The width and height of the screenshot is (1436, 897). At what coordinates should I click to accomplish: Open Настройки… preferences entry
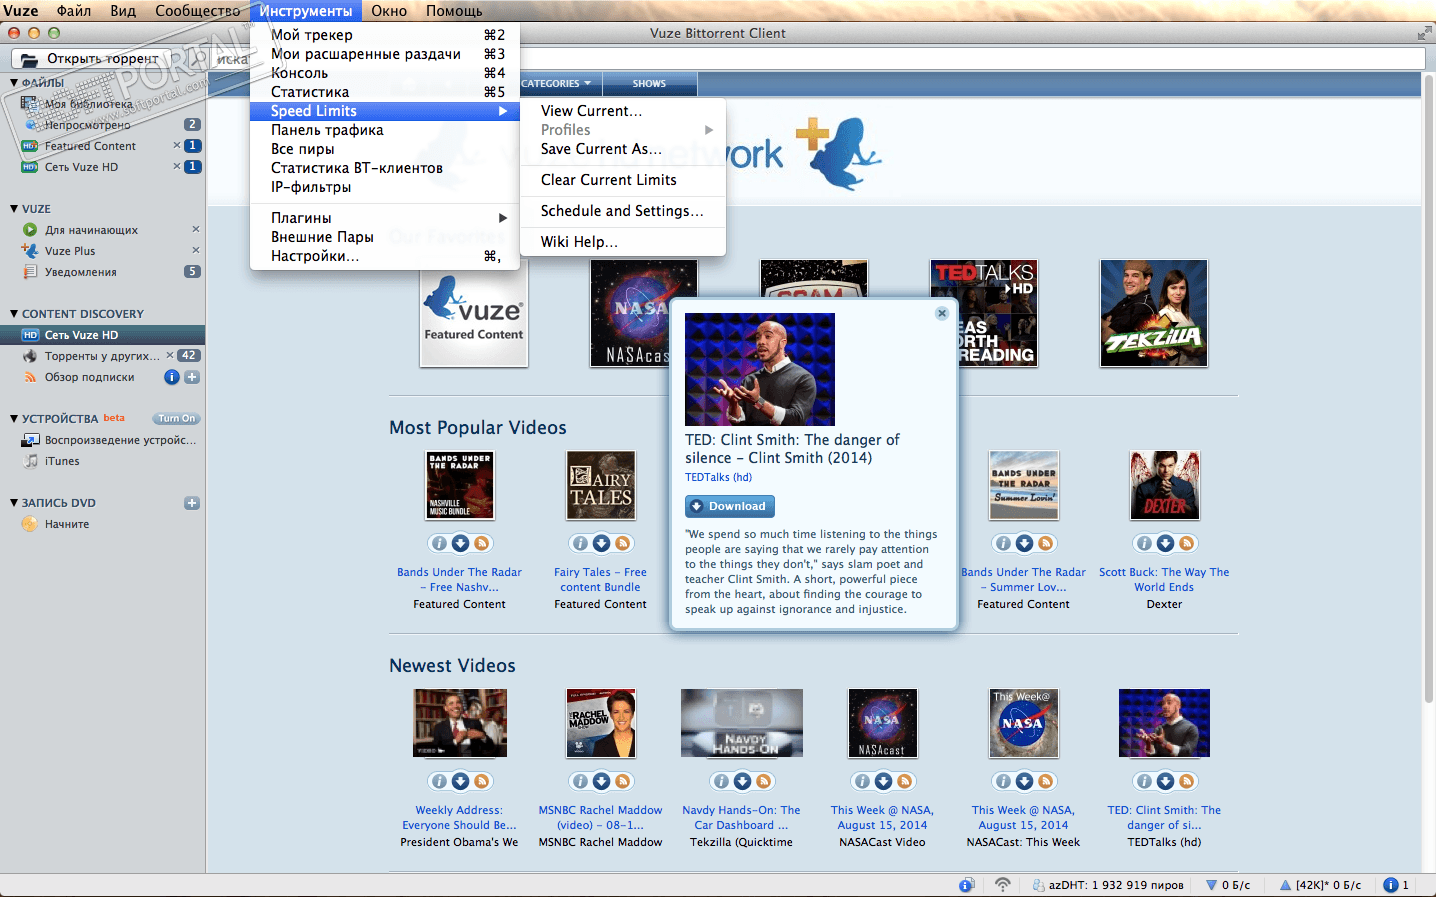(x=385, y=256)
